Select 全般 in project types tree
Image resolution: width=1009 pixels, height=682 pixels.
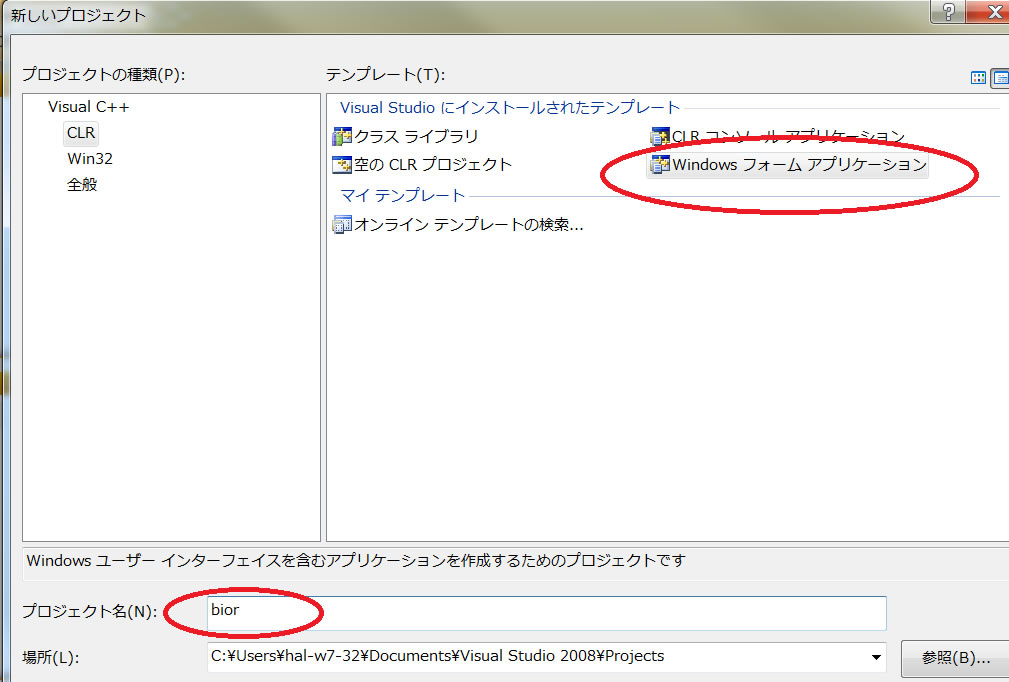coord(82,185)
